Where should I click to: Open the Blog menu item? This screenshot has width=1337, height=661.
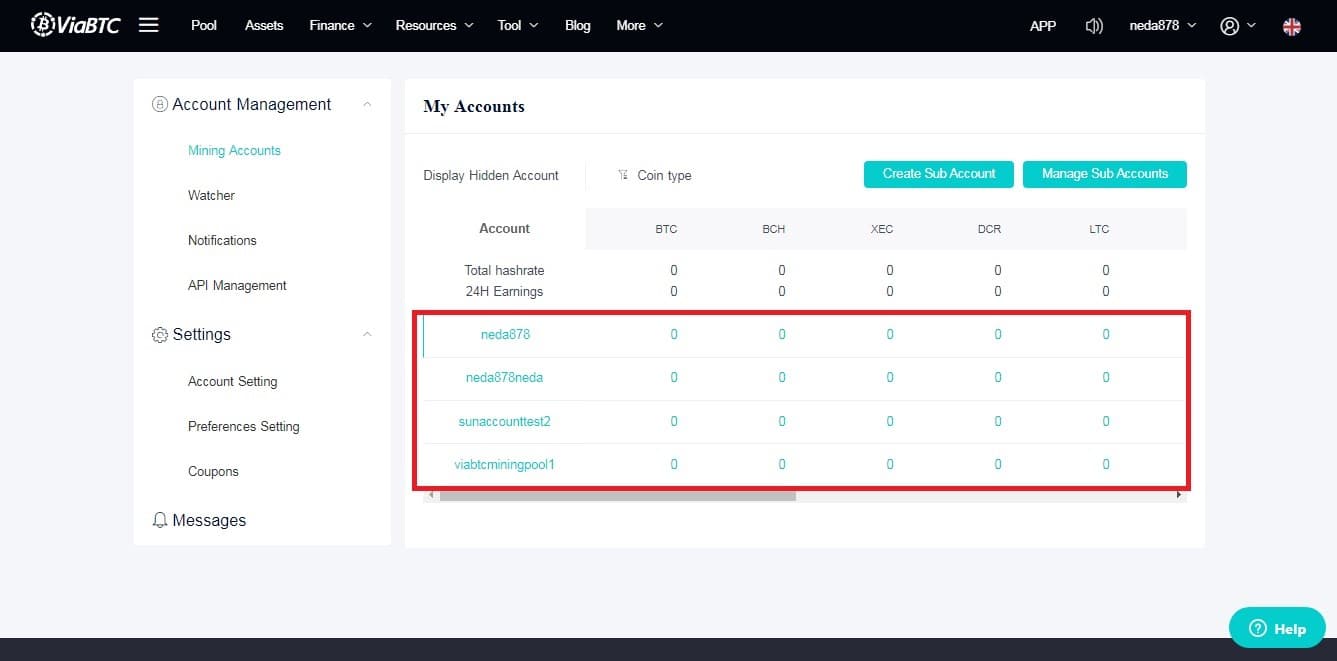pos(578,25)
